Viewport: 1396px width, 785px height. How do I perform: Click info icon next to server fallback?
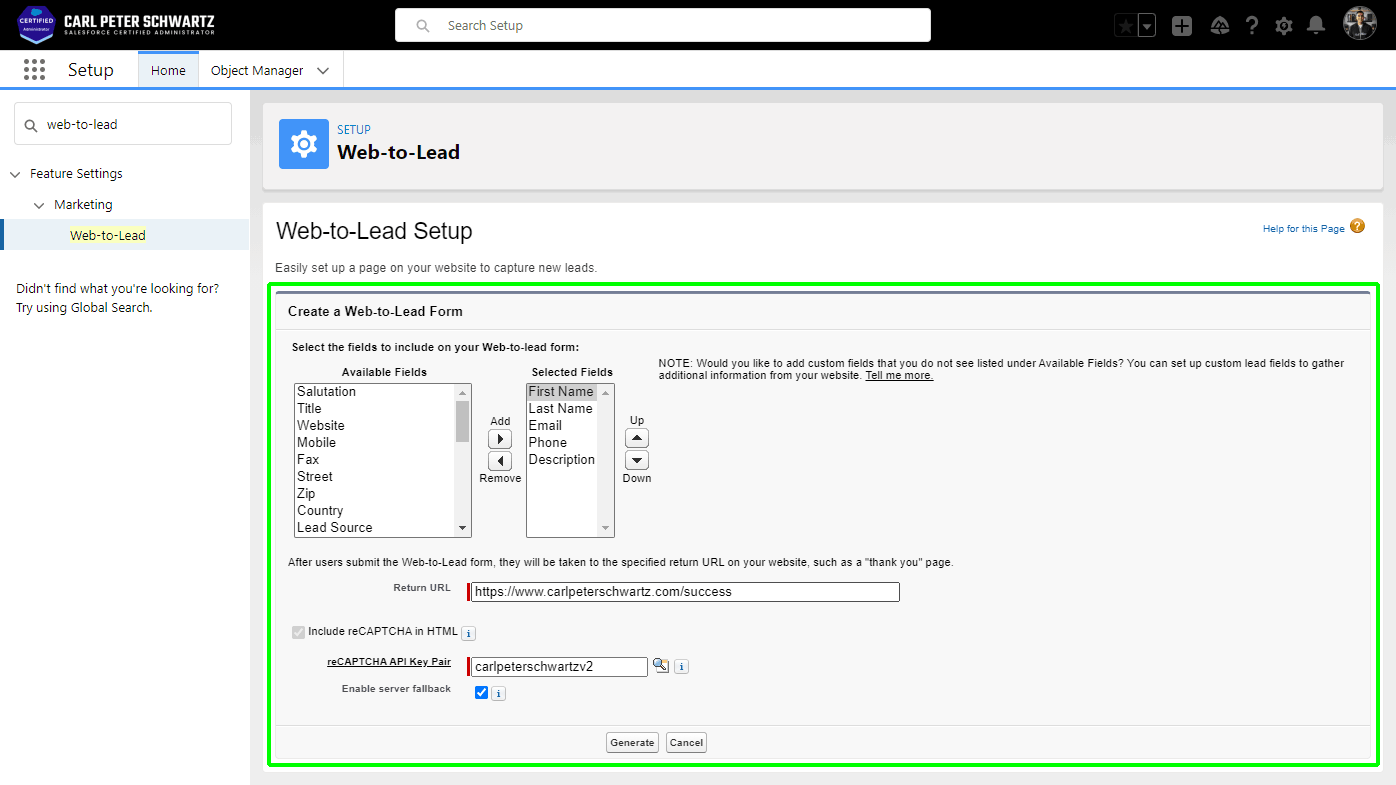tap(498, 693)
